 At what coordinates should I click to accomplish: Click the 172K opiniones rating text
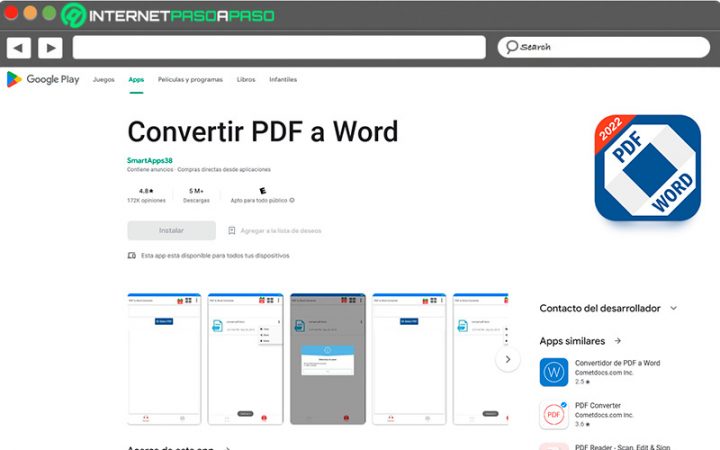click(146, 200)
